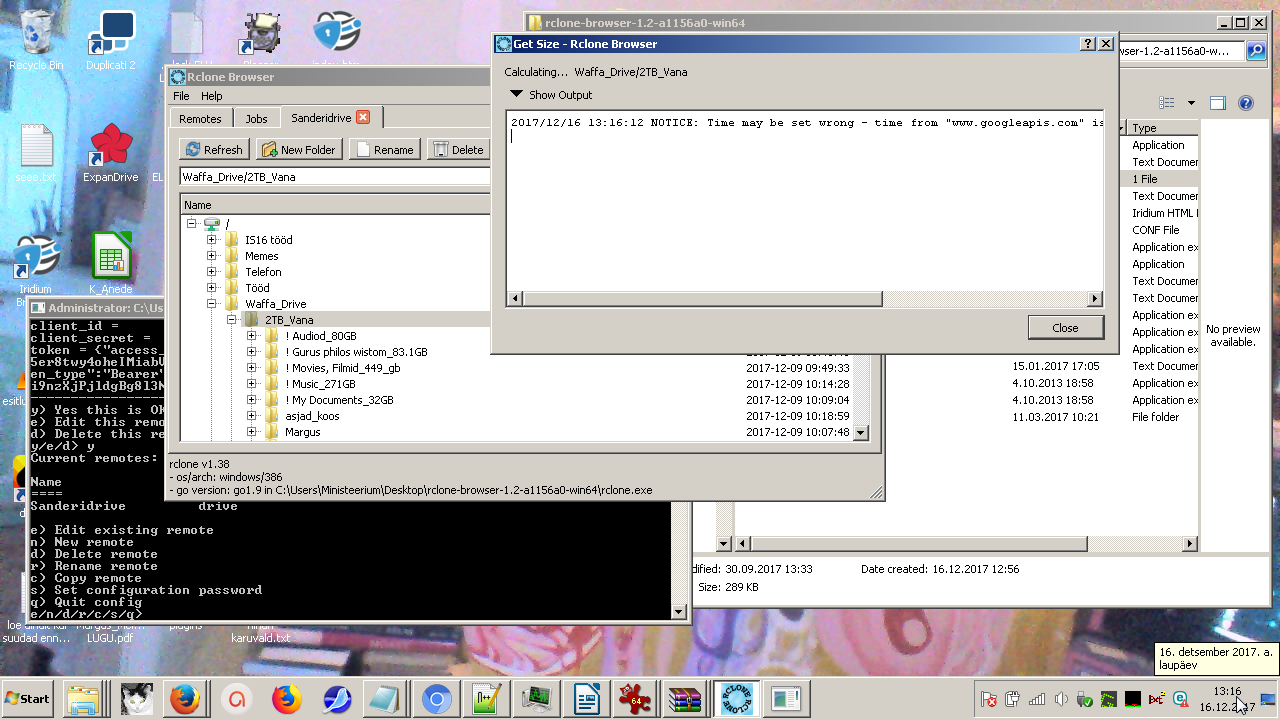Collapse the Show Output disclosure triangle
This screenshot has height=720, width=1280.
pyautogui.click(x=516, y=94)
